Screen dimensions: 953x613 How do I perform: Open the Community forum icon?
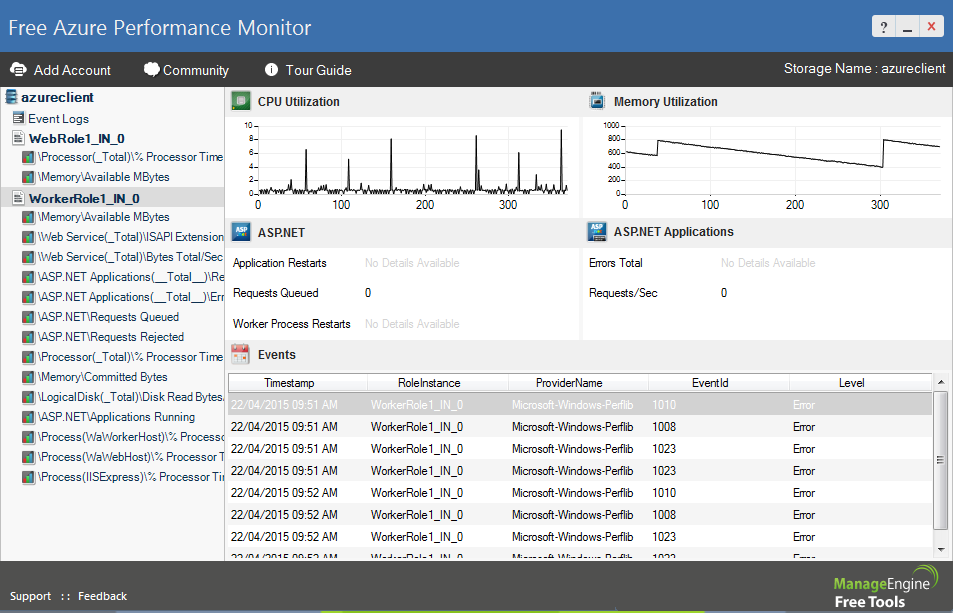[152, 70]
